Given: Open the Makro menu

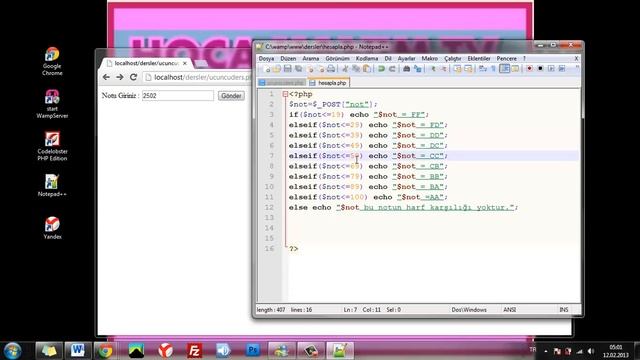Looking at the screenshot, I should [429, 59].
